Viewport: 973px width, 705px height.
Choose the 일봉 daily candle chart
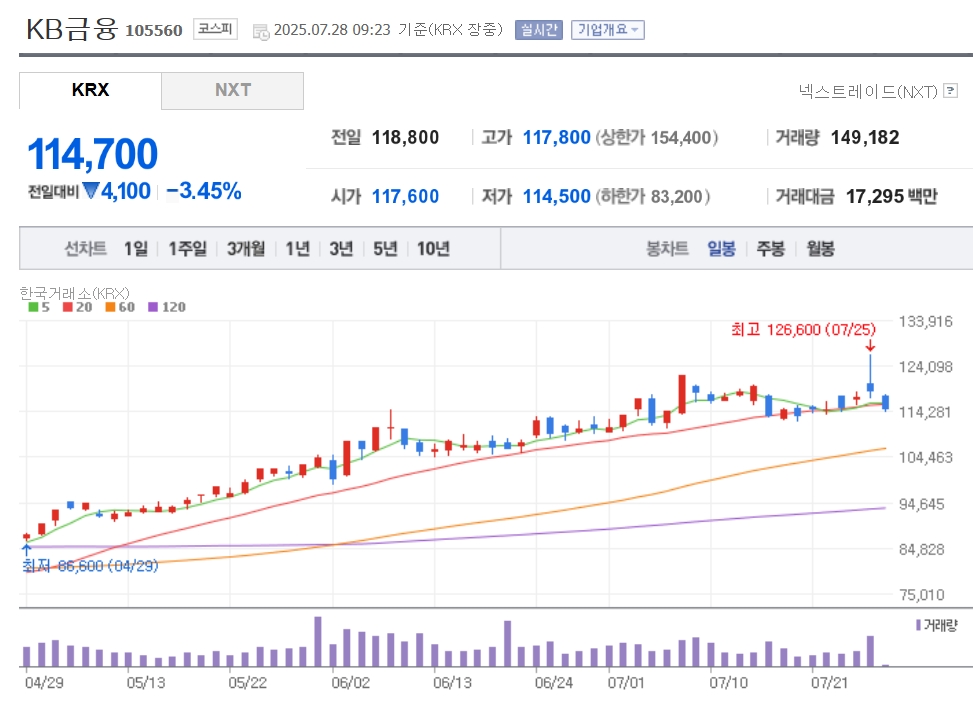coord(722,249)
